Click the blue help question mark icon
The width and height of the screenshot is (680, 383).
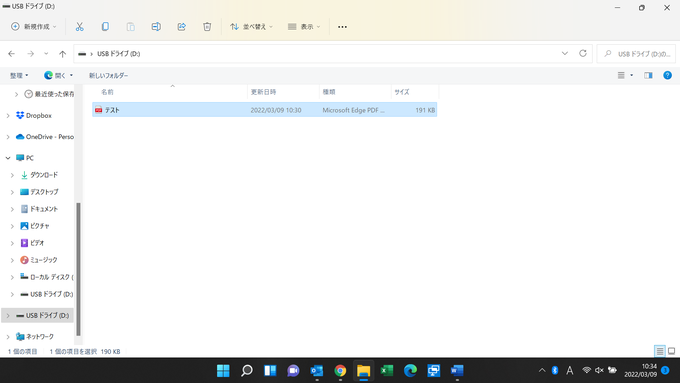(x=667, y=75)
